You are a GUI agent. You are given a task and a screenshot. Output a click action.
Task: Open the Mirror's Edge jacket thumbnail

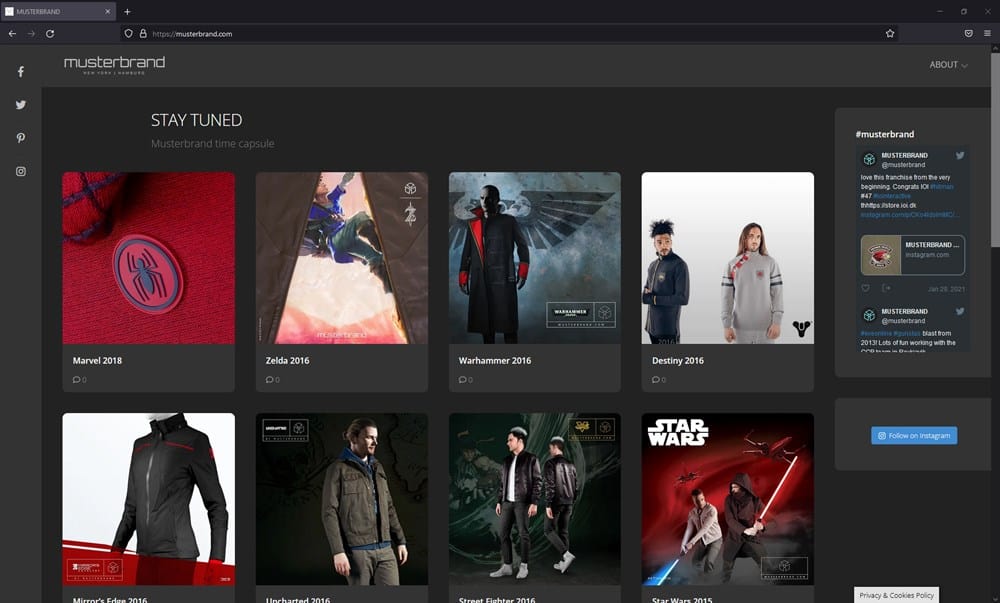149,499
